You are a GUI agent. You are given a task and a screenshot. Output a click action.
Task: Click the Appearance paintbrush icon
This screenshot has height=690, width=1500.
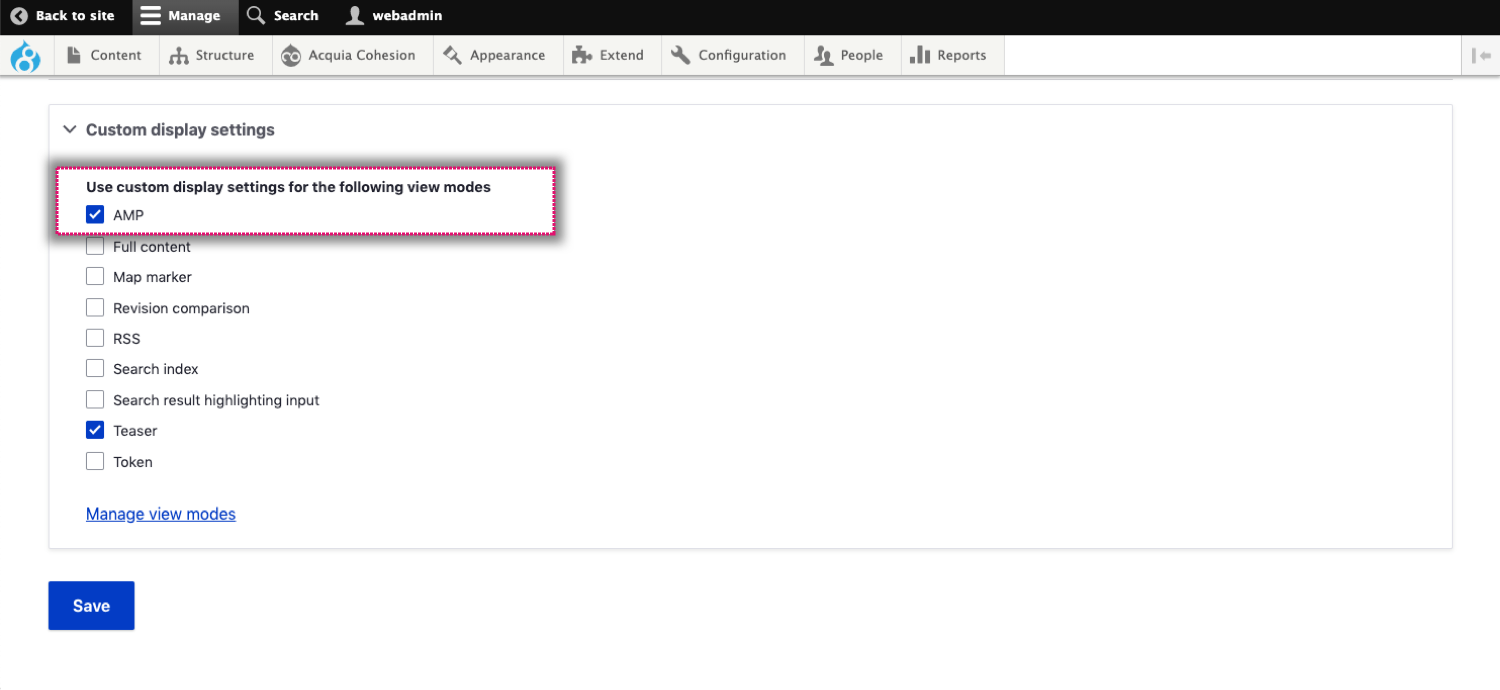(452, 55)
